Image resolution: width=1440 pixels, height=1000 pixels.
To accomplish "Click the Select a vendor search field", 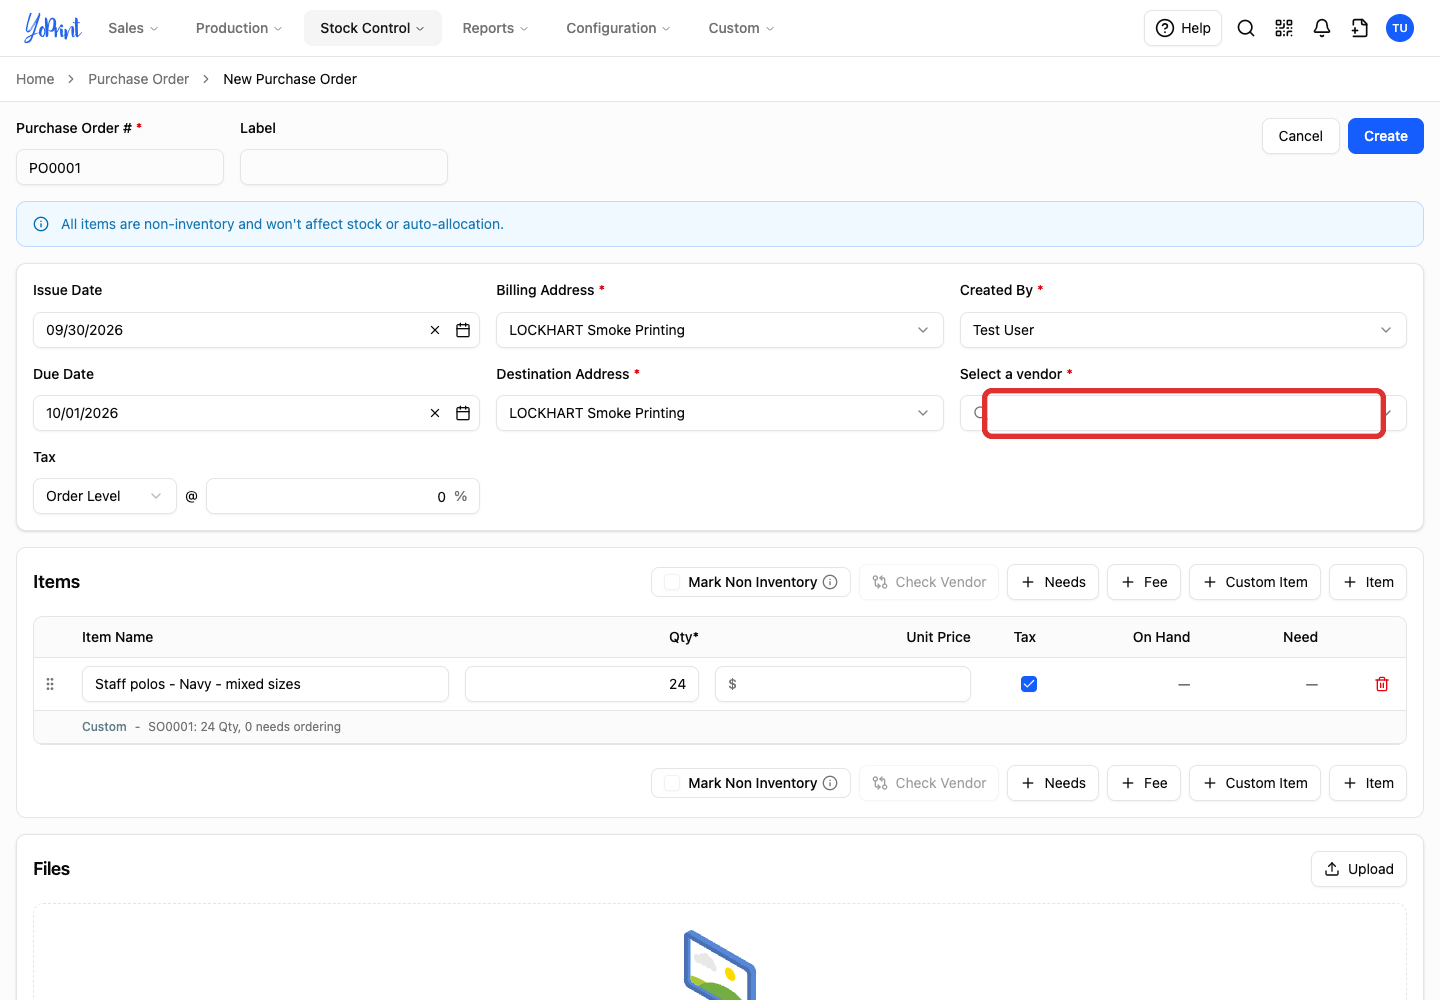I will [1183, 413].
